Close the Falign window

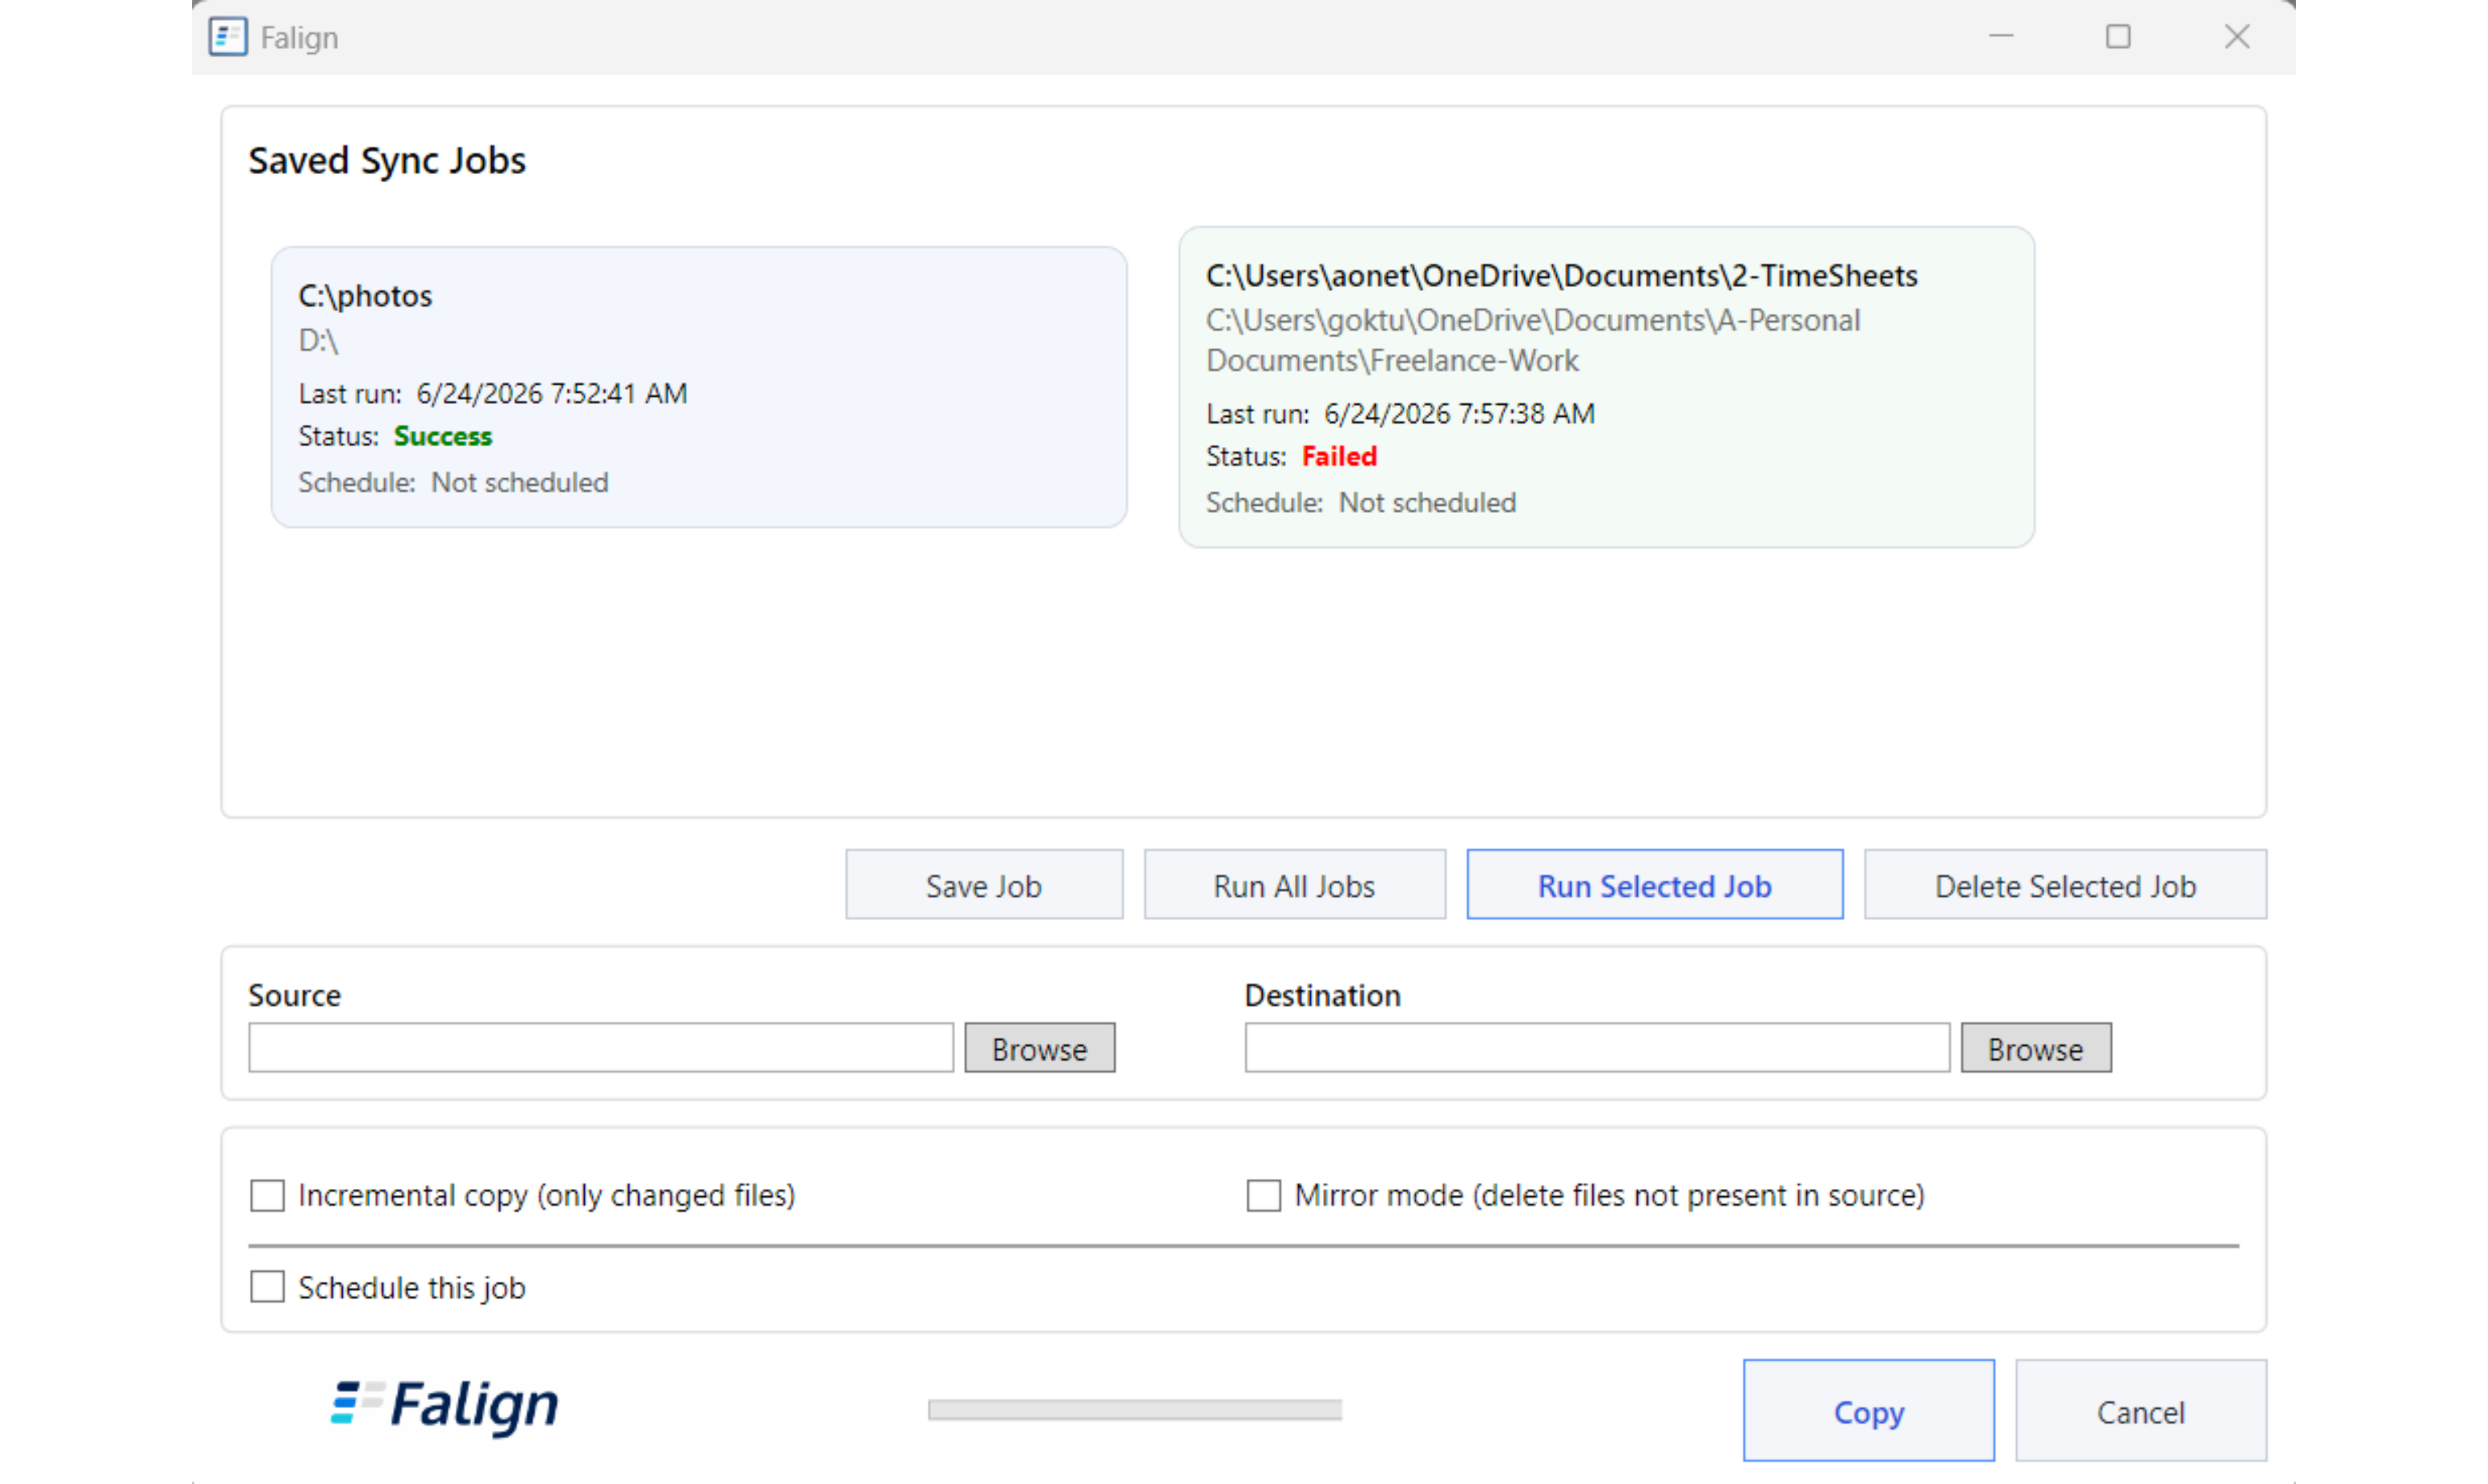[2237, 37]
